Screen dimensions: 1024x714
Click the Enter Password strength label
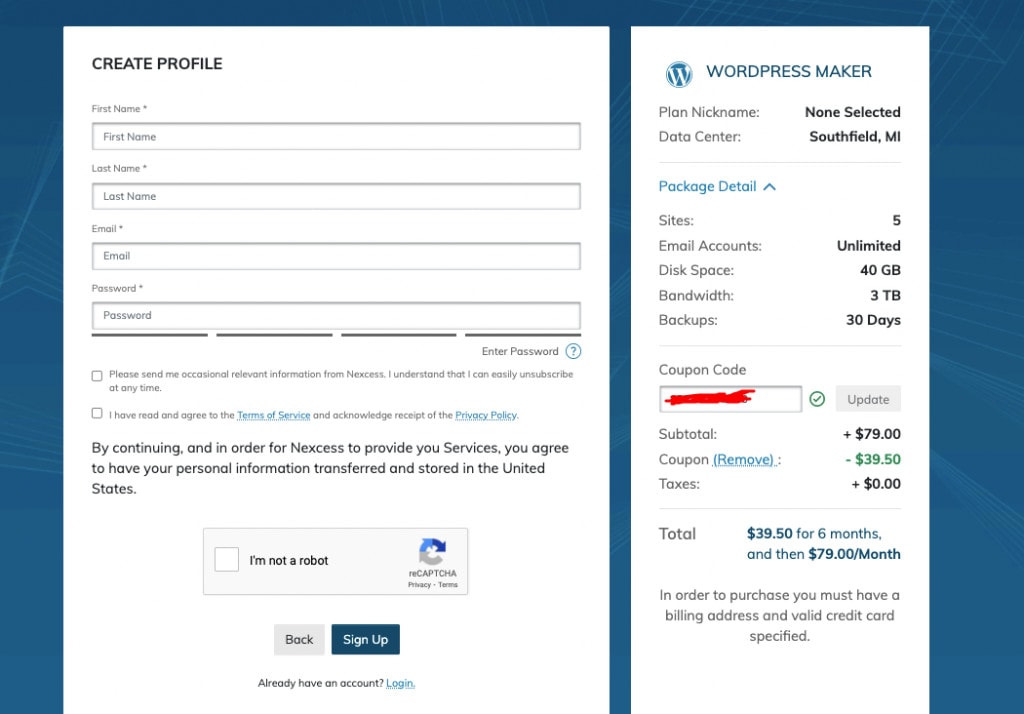[x=520, y=351]
